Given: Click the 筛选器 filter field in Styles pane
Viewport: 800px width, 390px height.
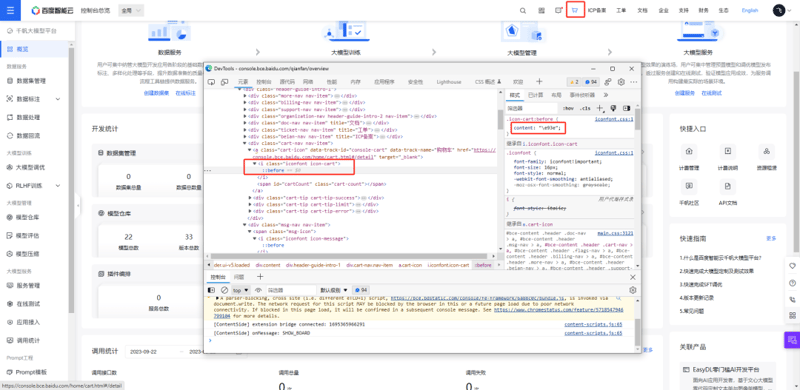Looking at the screenshot, I should pos(532,108).
